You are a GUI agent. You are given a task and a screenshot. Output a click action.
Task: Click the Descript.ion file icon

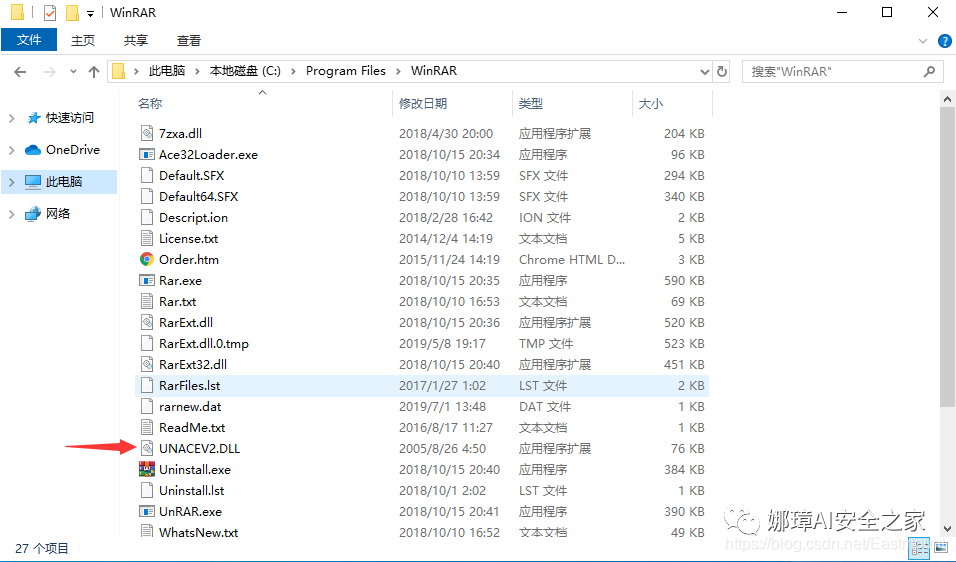pos(146,218)
